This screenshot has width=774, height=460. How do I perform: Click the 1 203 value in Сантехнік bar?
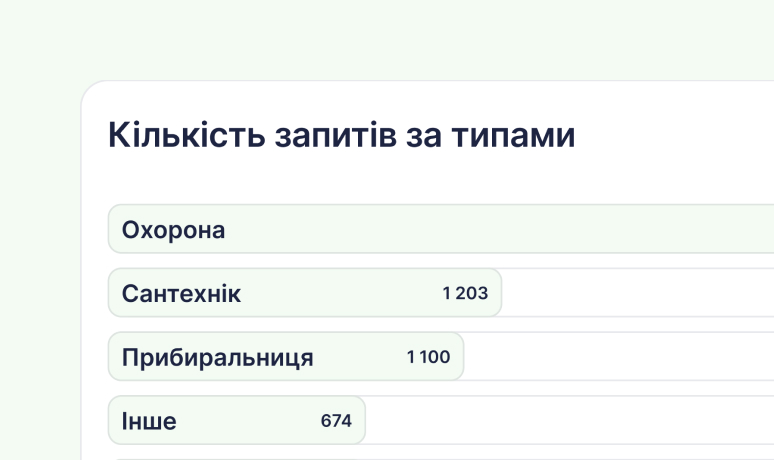(x=465, y=293)
